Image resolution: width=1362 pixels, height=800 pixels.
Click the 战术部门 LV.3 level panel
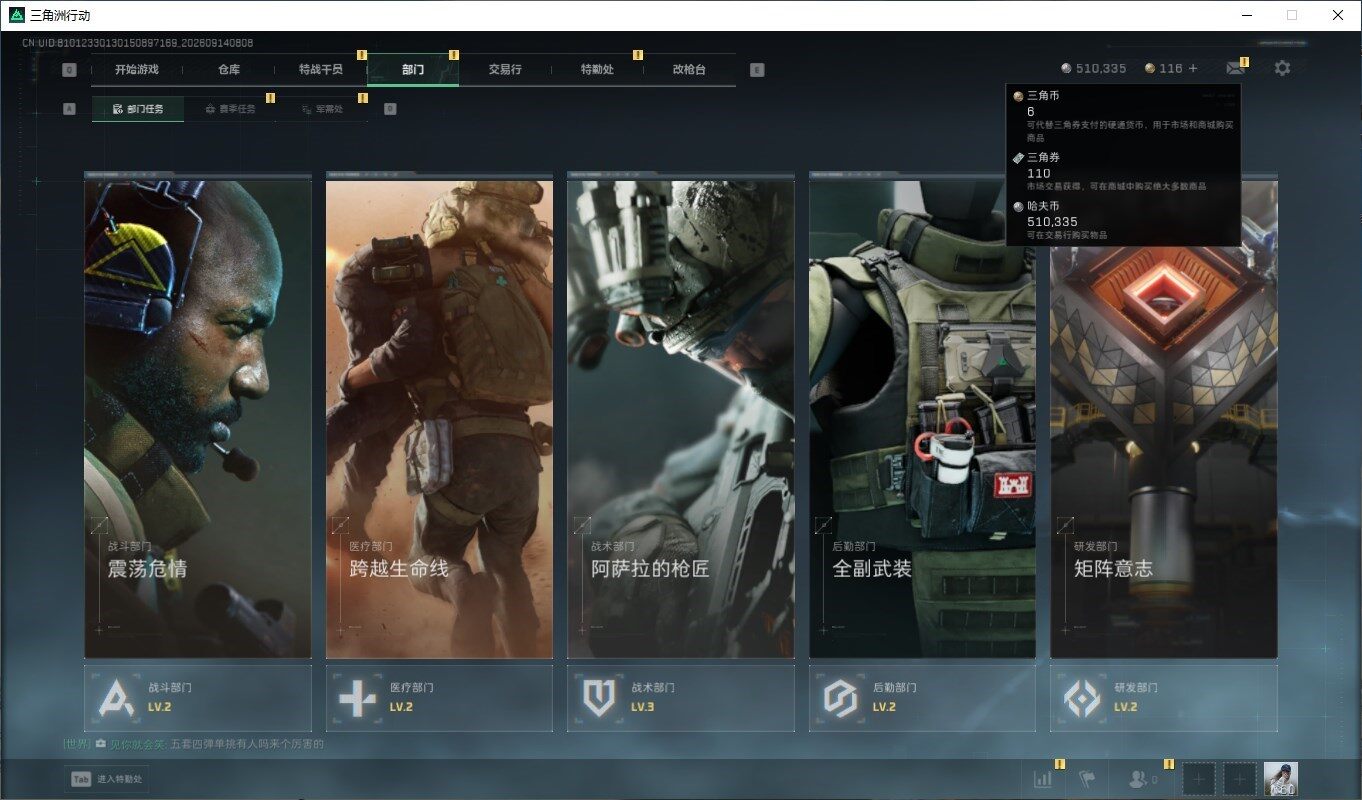coord(681,698)
